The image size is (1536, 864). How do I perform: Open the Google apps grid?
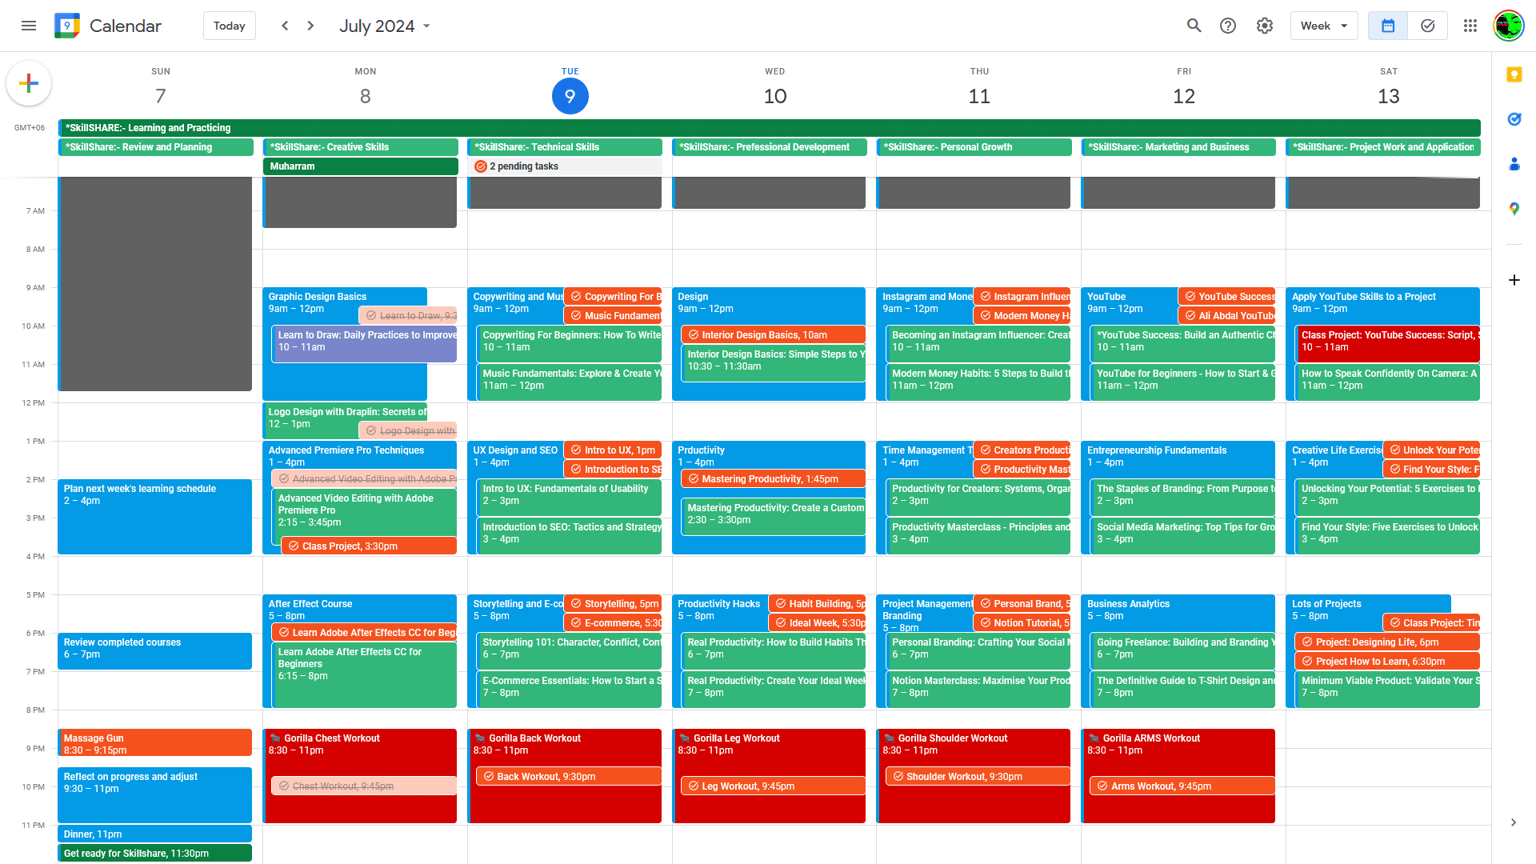click(1470, 26)
